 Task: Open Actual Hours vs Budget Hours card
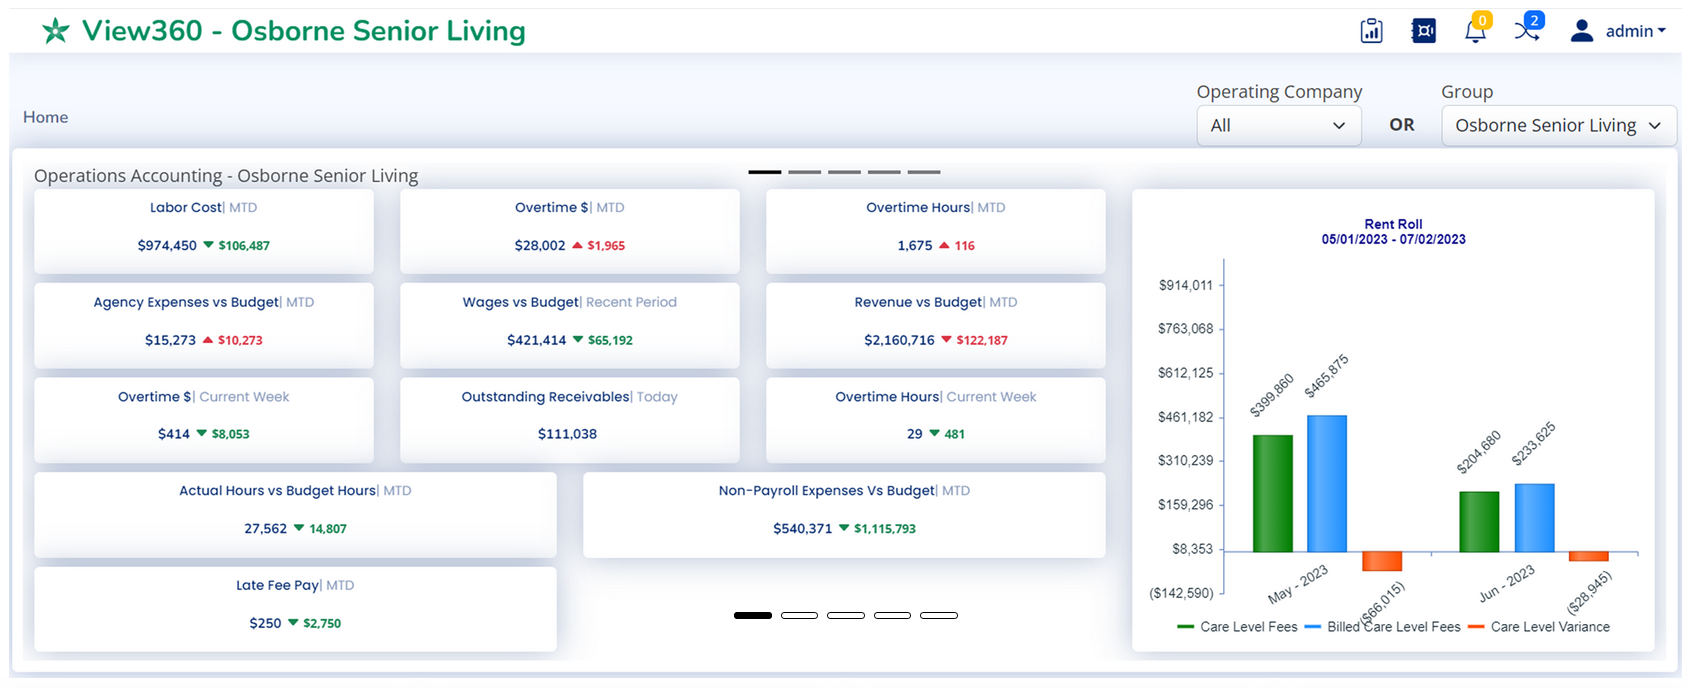[295, 514]
